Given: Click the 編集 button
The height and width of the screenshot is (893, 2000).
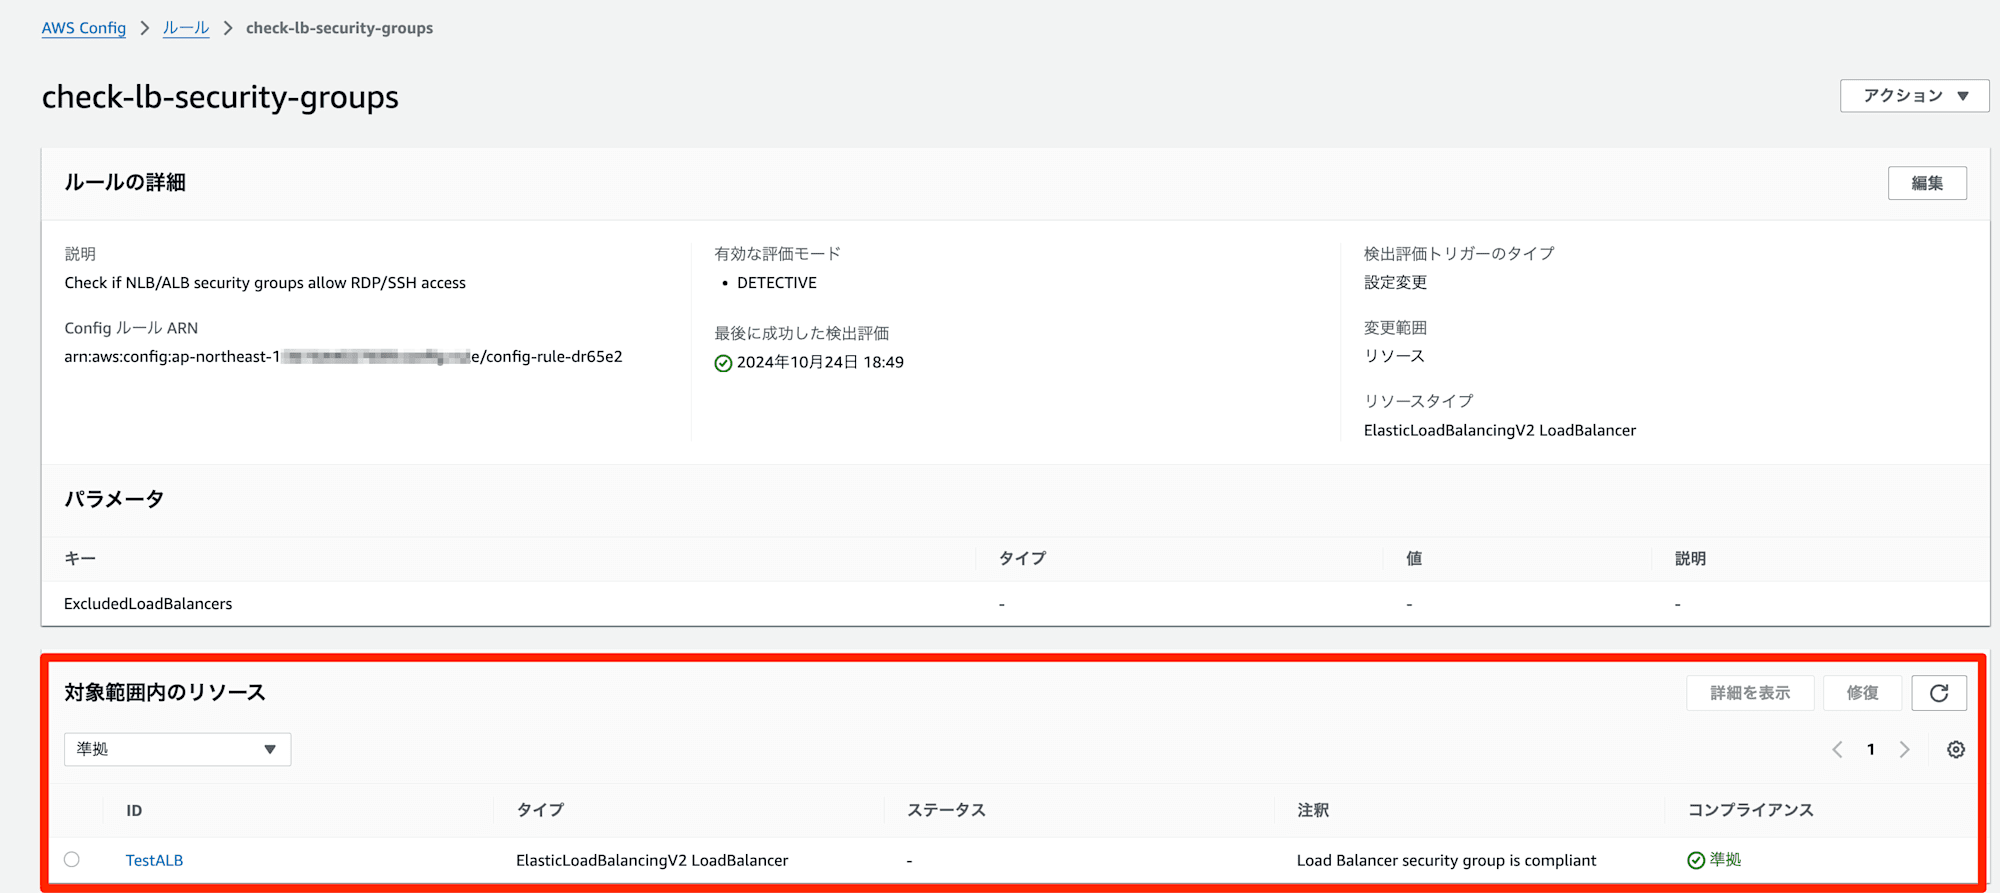Looking at the screenshot, I should (x=1927, y=183).
